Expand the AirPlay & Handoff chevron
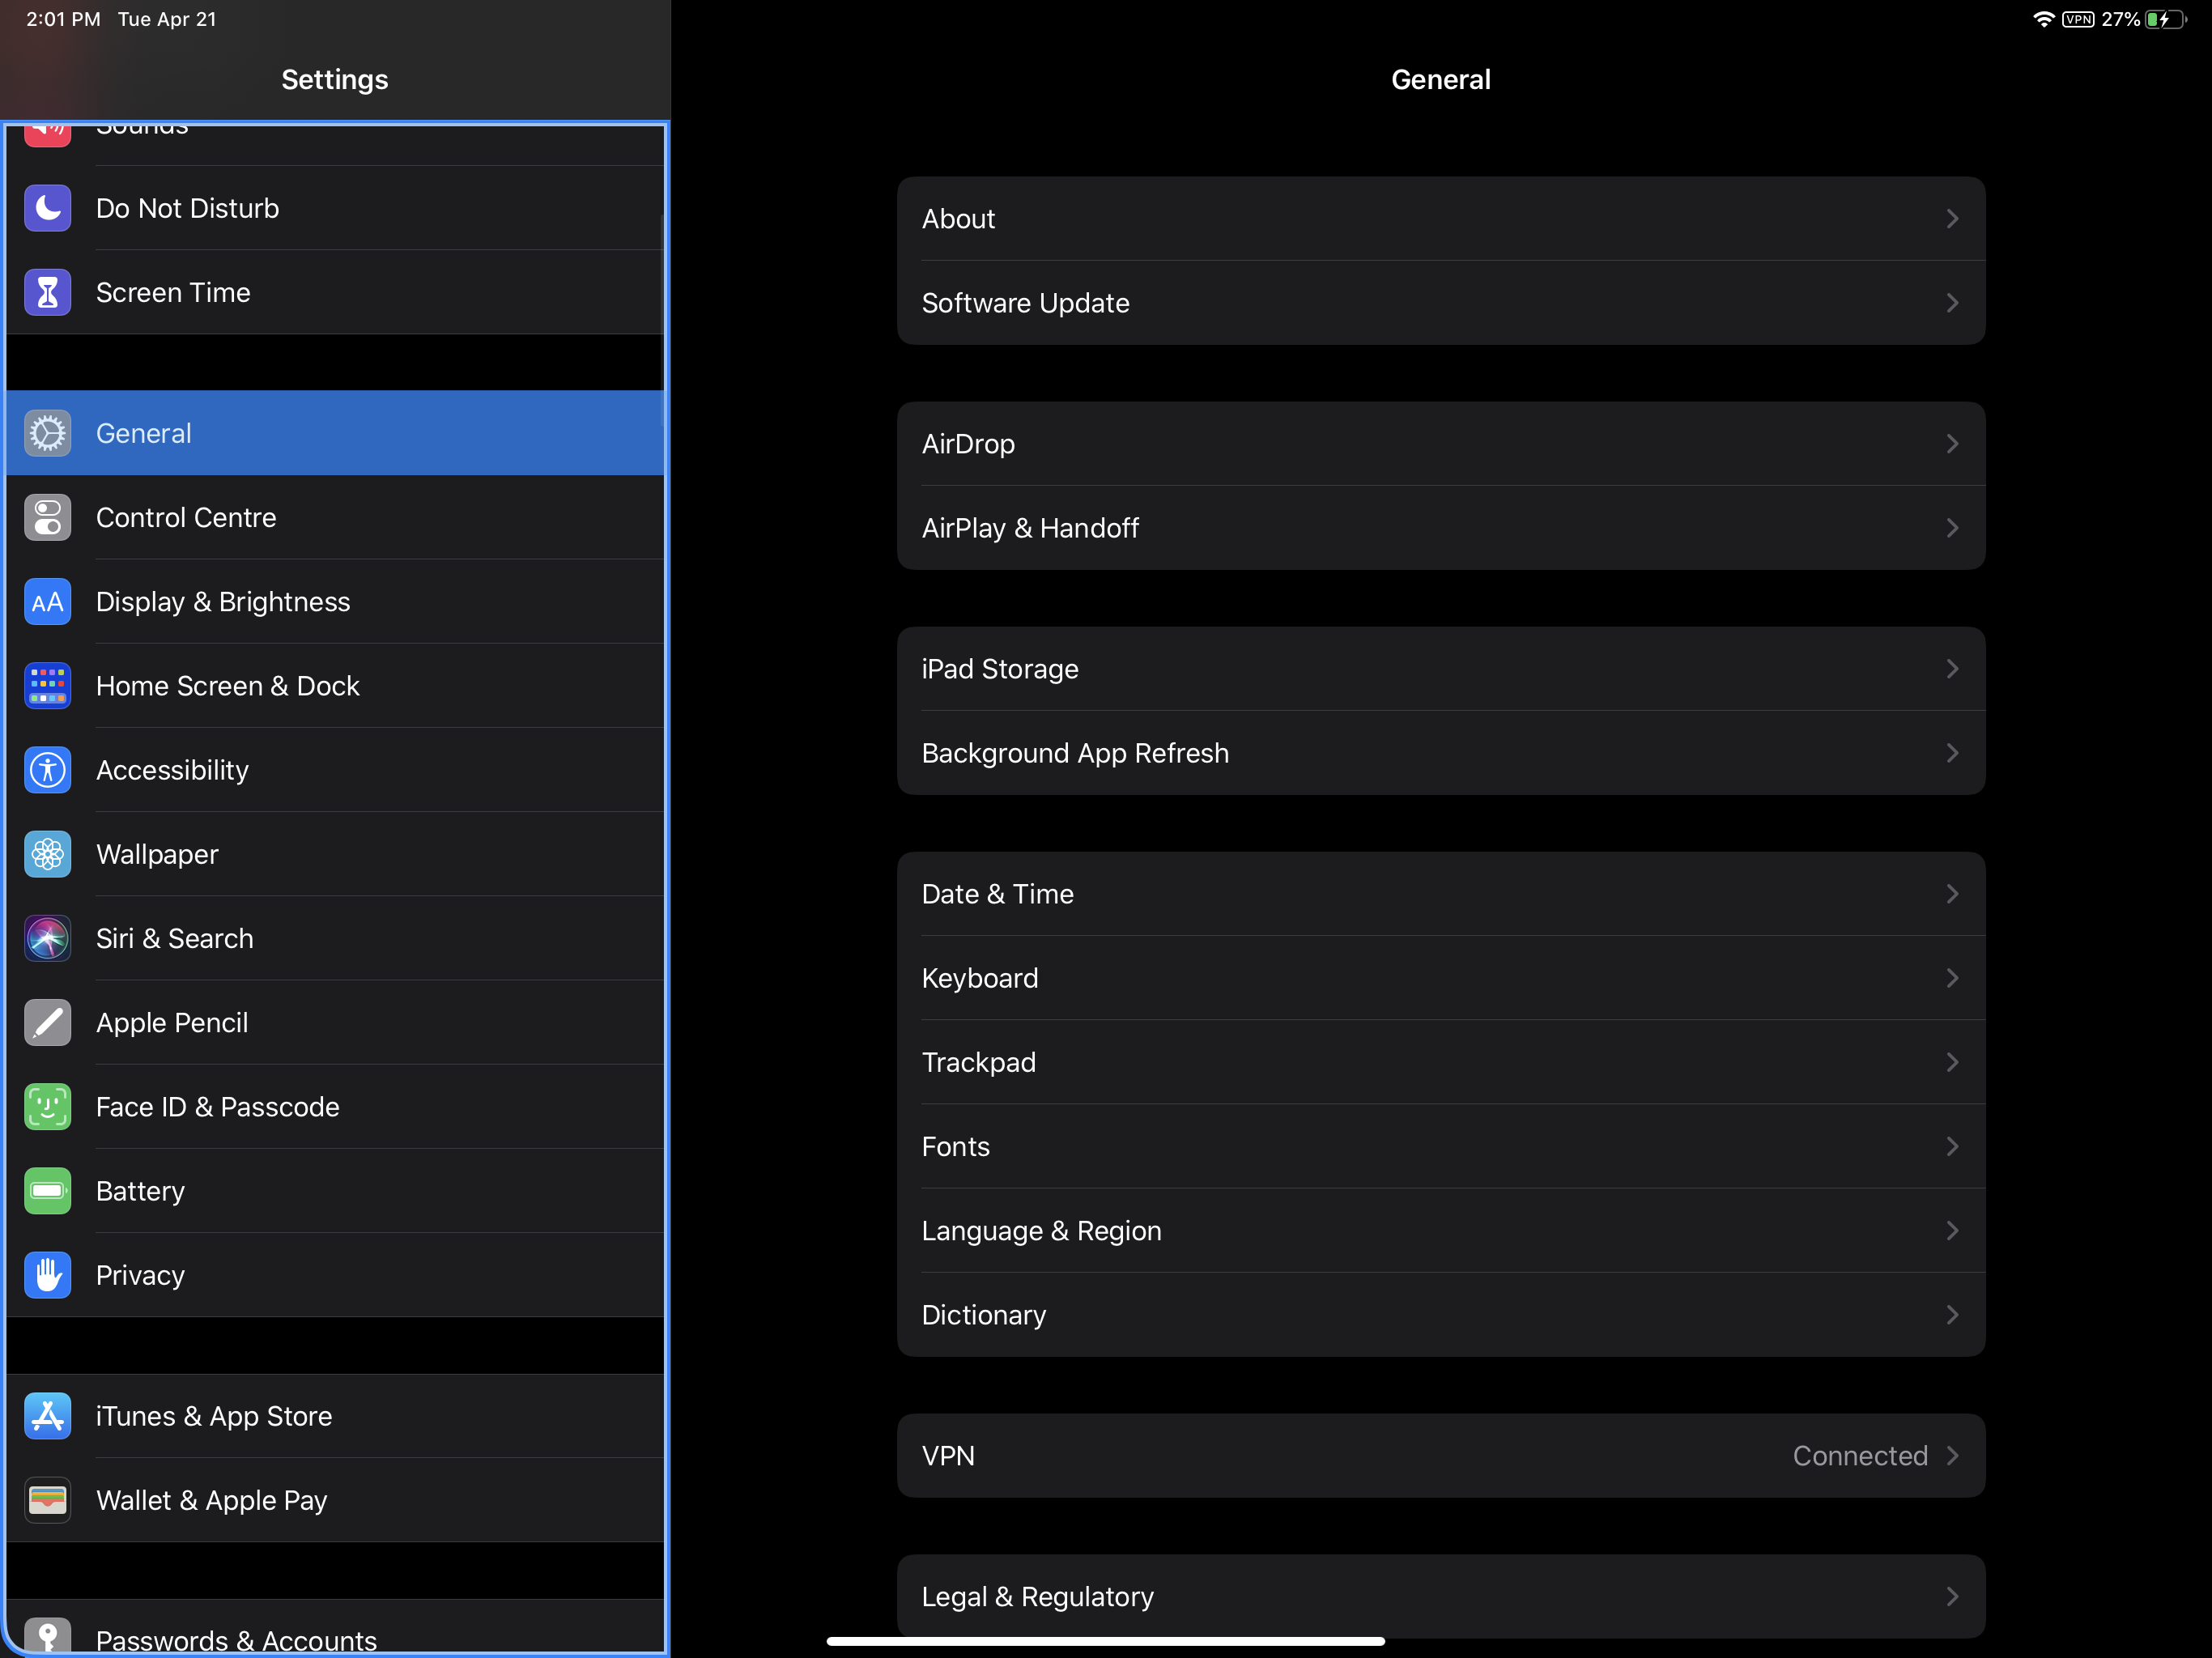Image resolution: width=2212 pixels, height=1658 pixels. point(1952,528)
